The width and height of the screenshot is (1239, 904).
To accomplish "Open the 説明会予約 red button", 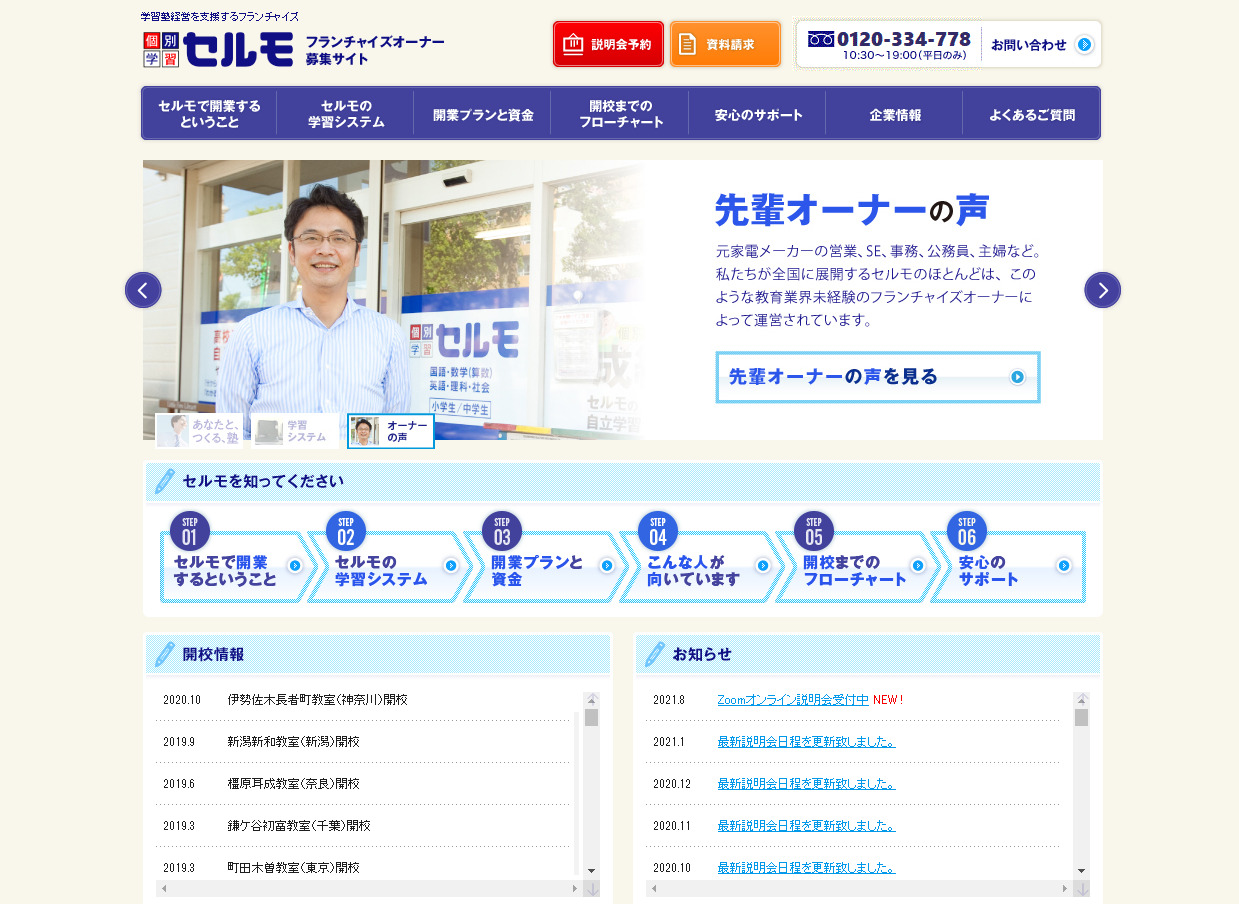I will pyautogui.click(x=608, y=44).
